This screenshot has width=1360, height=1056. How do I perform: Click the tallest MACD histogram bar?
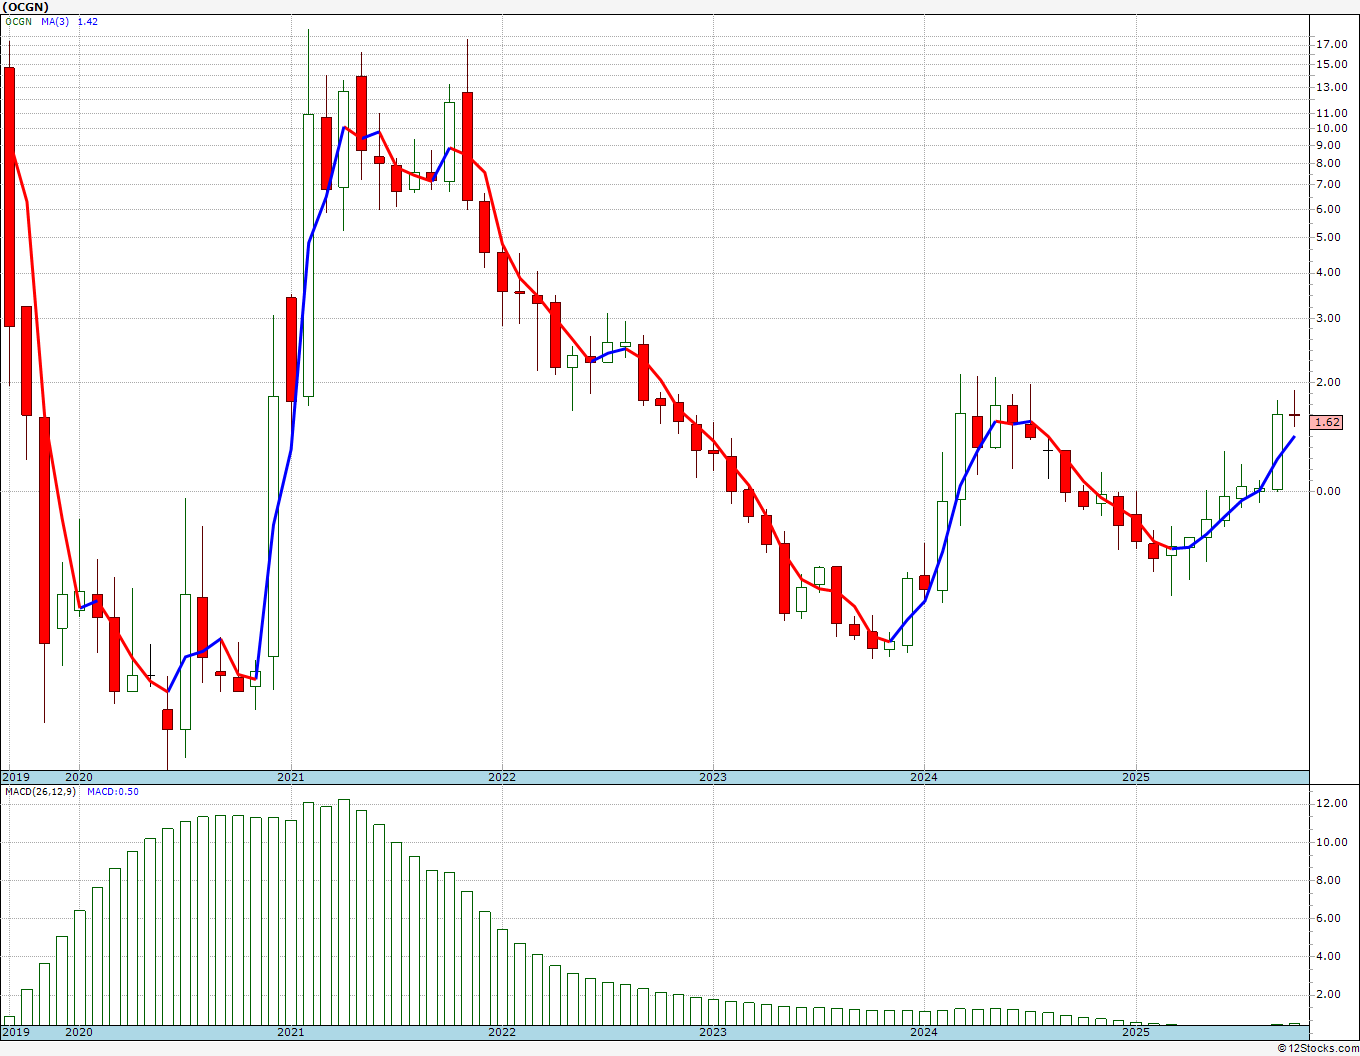[343, 911]
